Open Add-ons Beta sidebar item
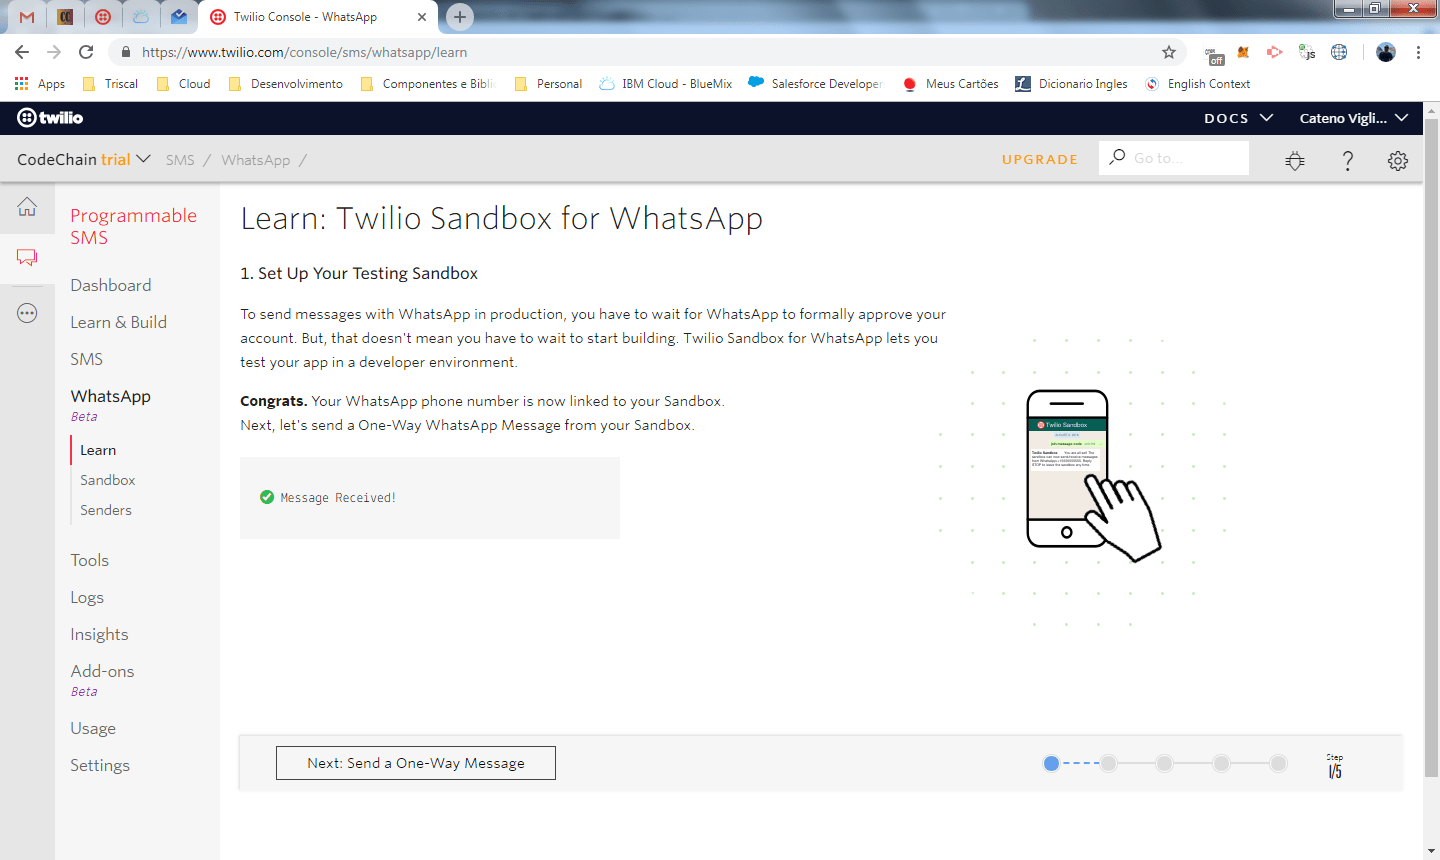Screen dimensions: 1440x860 pos(102,679)
